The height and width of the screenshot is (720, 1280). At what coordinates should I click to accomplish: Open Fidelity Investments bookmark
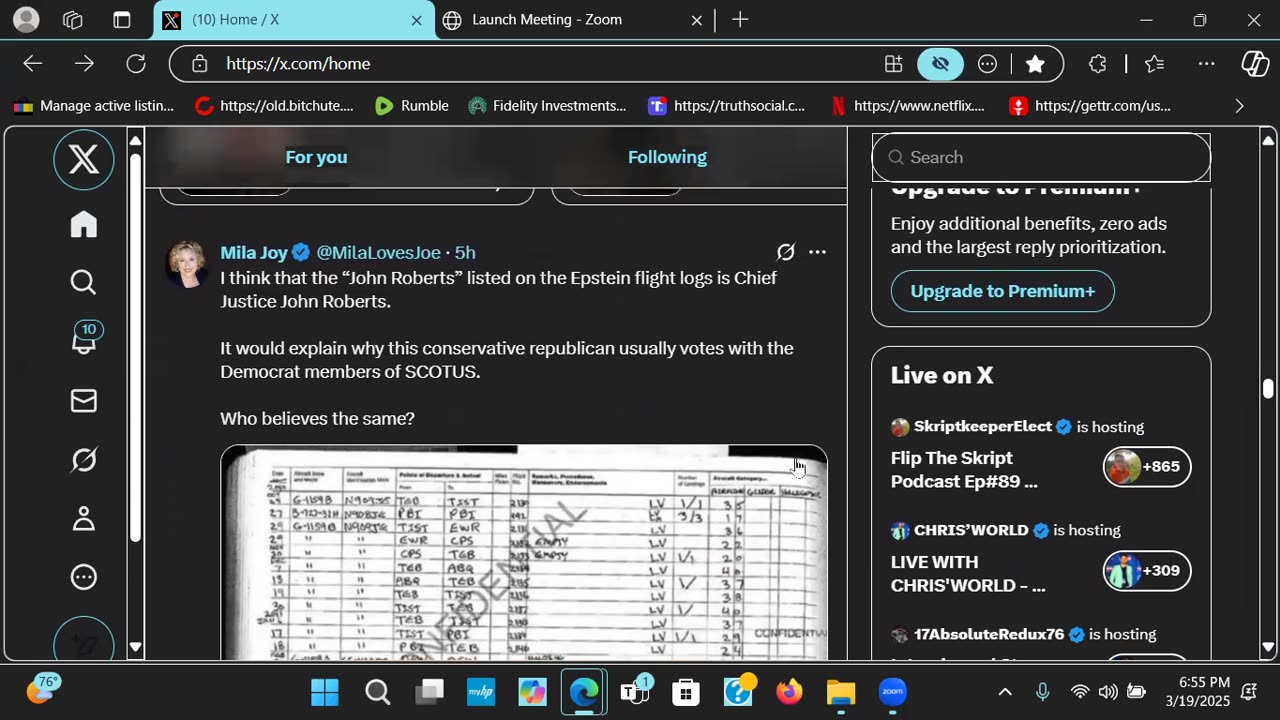click(x=546, y=106)
